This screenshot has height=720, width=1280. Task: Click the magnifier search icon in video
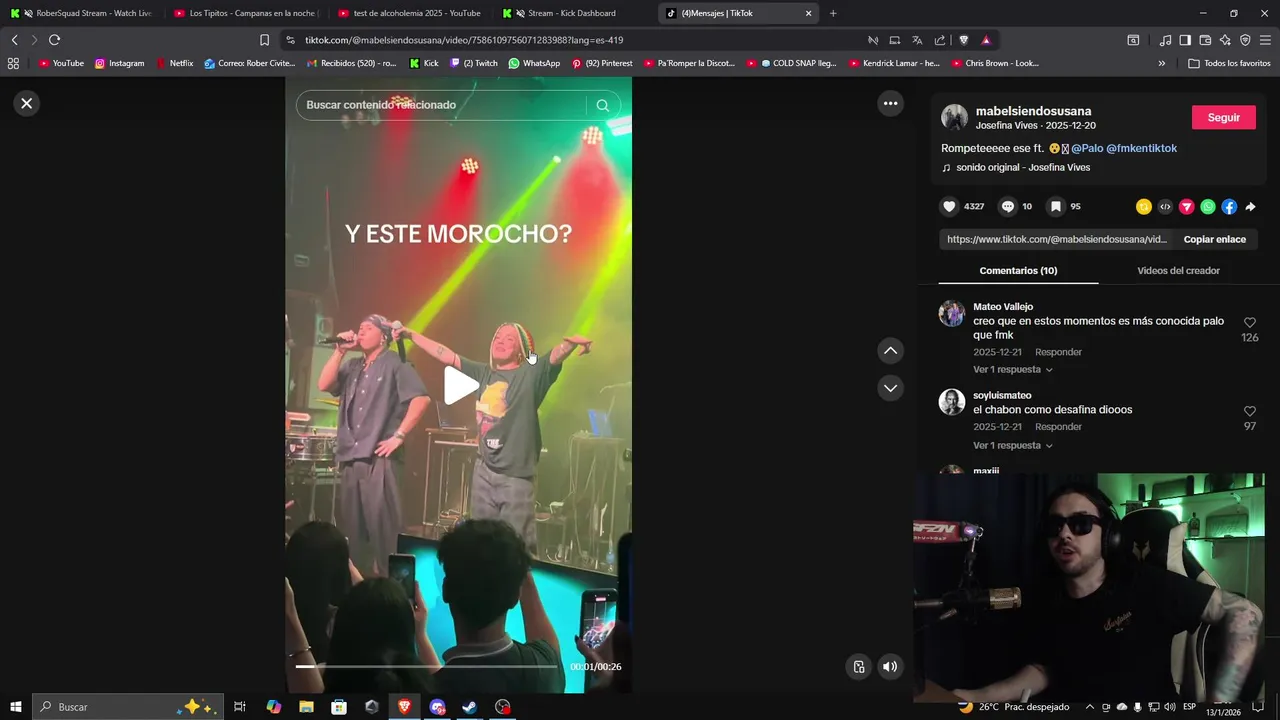(x=602, y=105)
